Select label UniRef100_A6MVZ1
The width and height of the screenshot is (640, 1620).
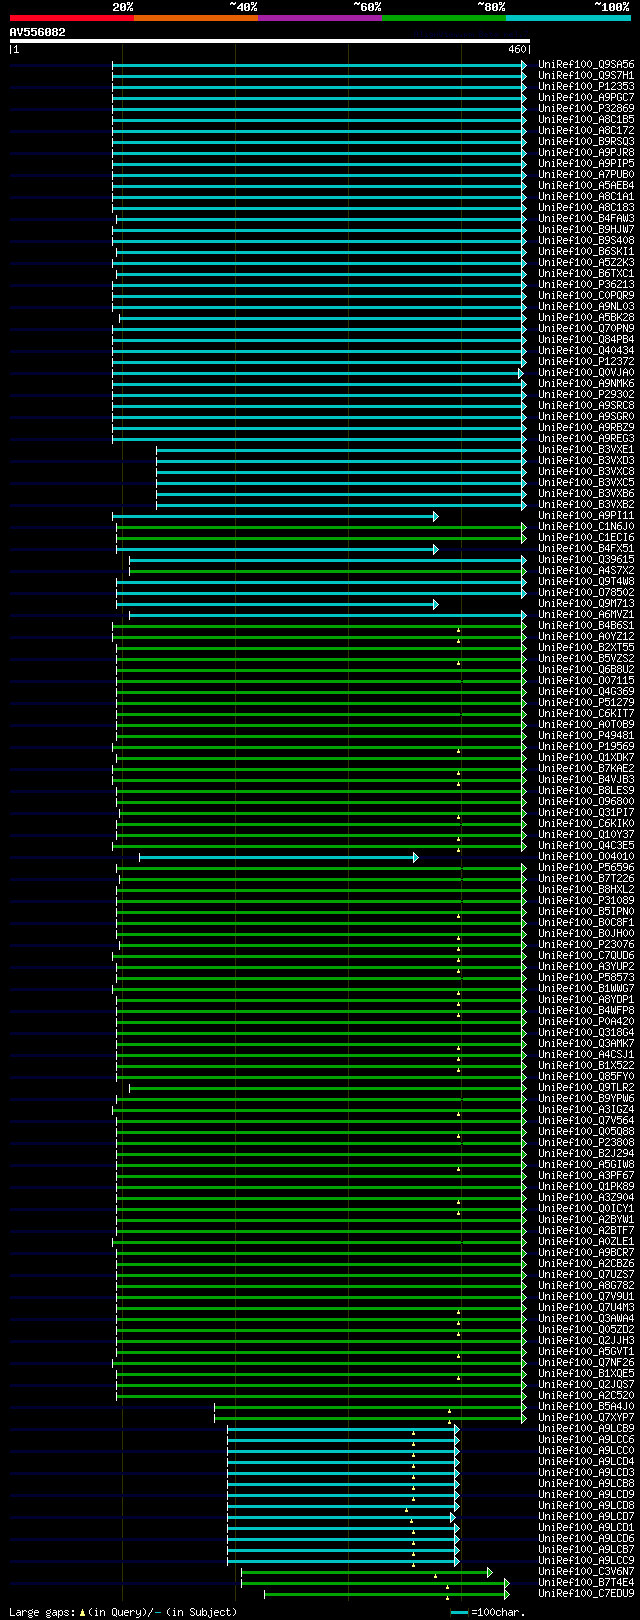586,614
